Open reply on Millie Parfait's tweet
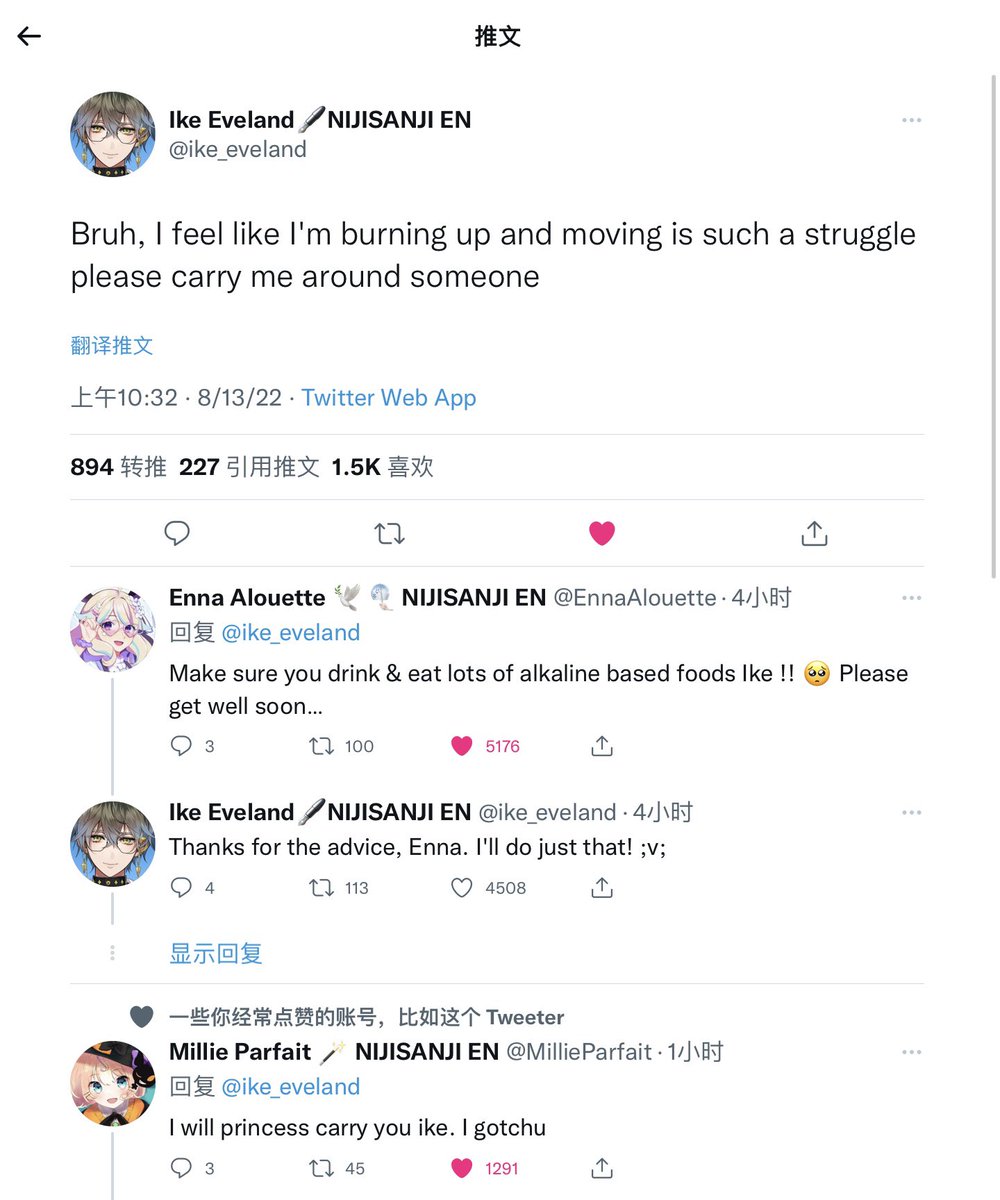The width and height of the screenshot is (1000, 1200). tap(181, 1168)
